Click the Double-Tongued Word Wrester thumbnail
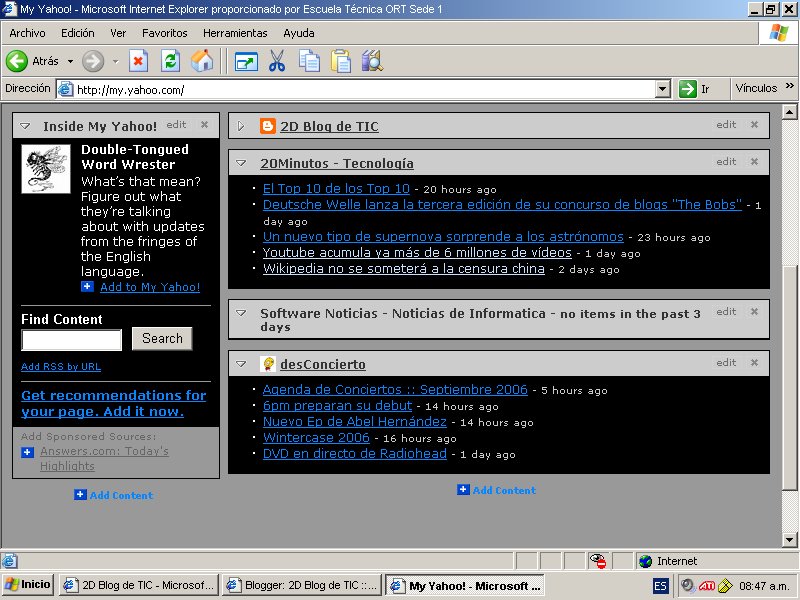Screen dimensions: 800x600 pos(46,169)
